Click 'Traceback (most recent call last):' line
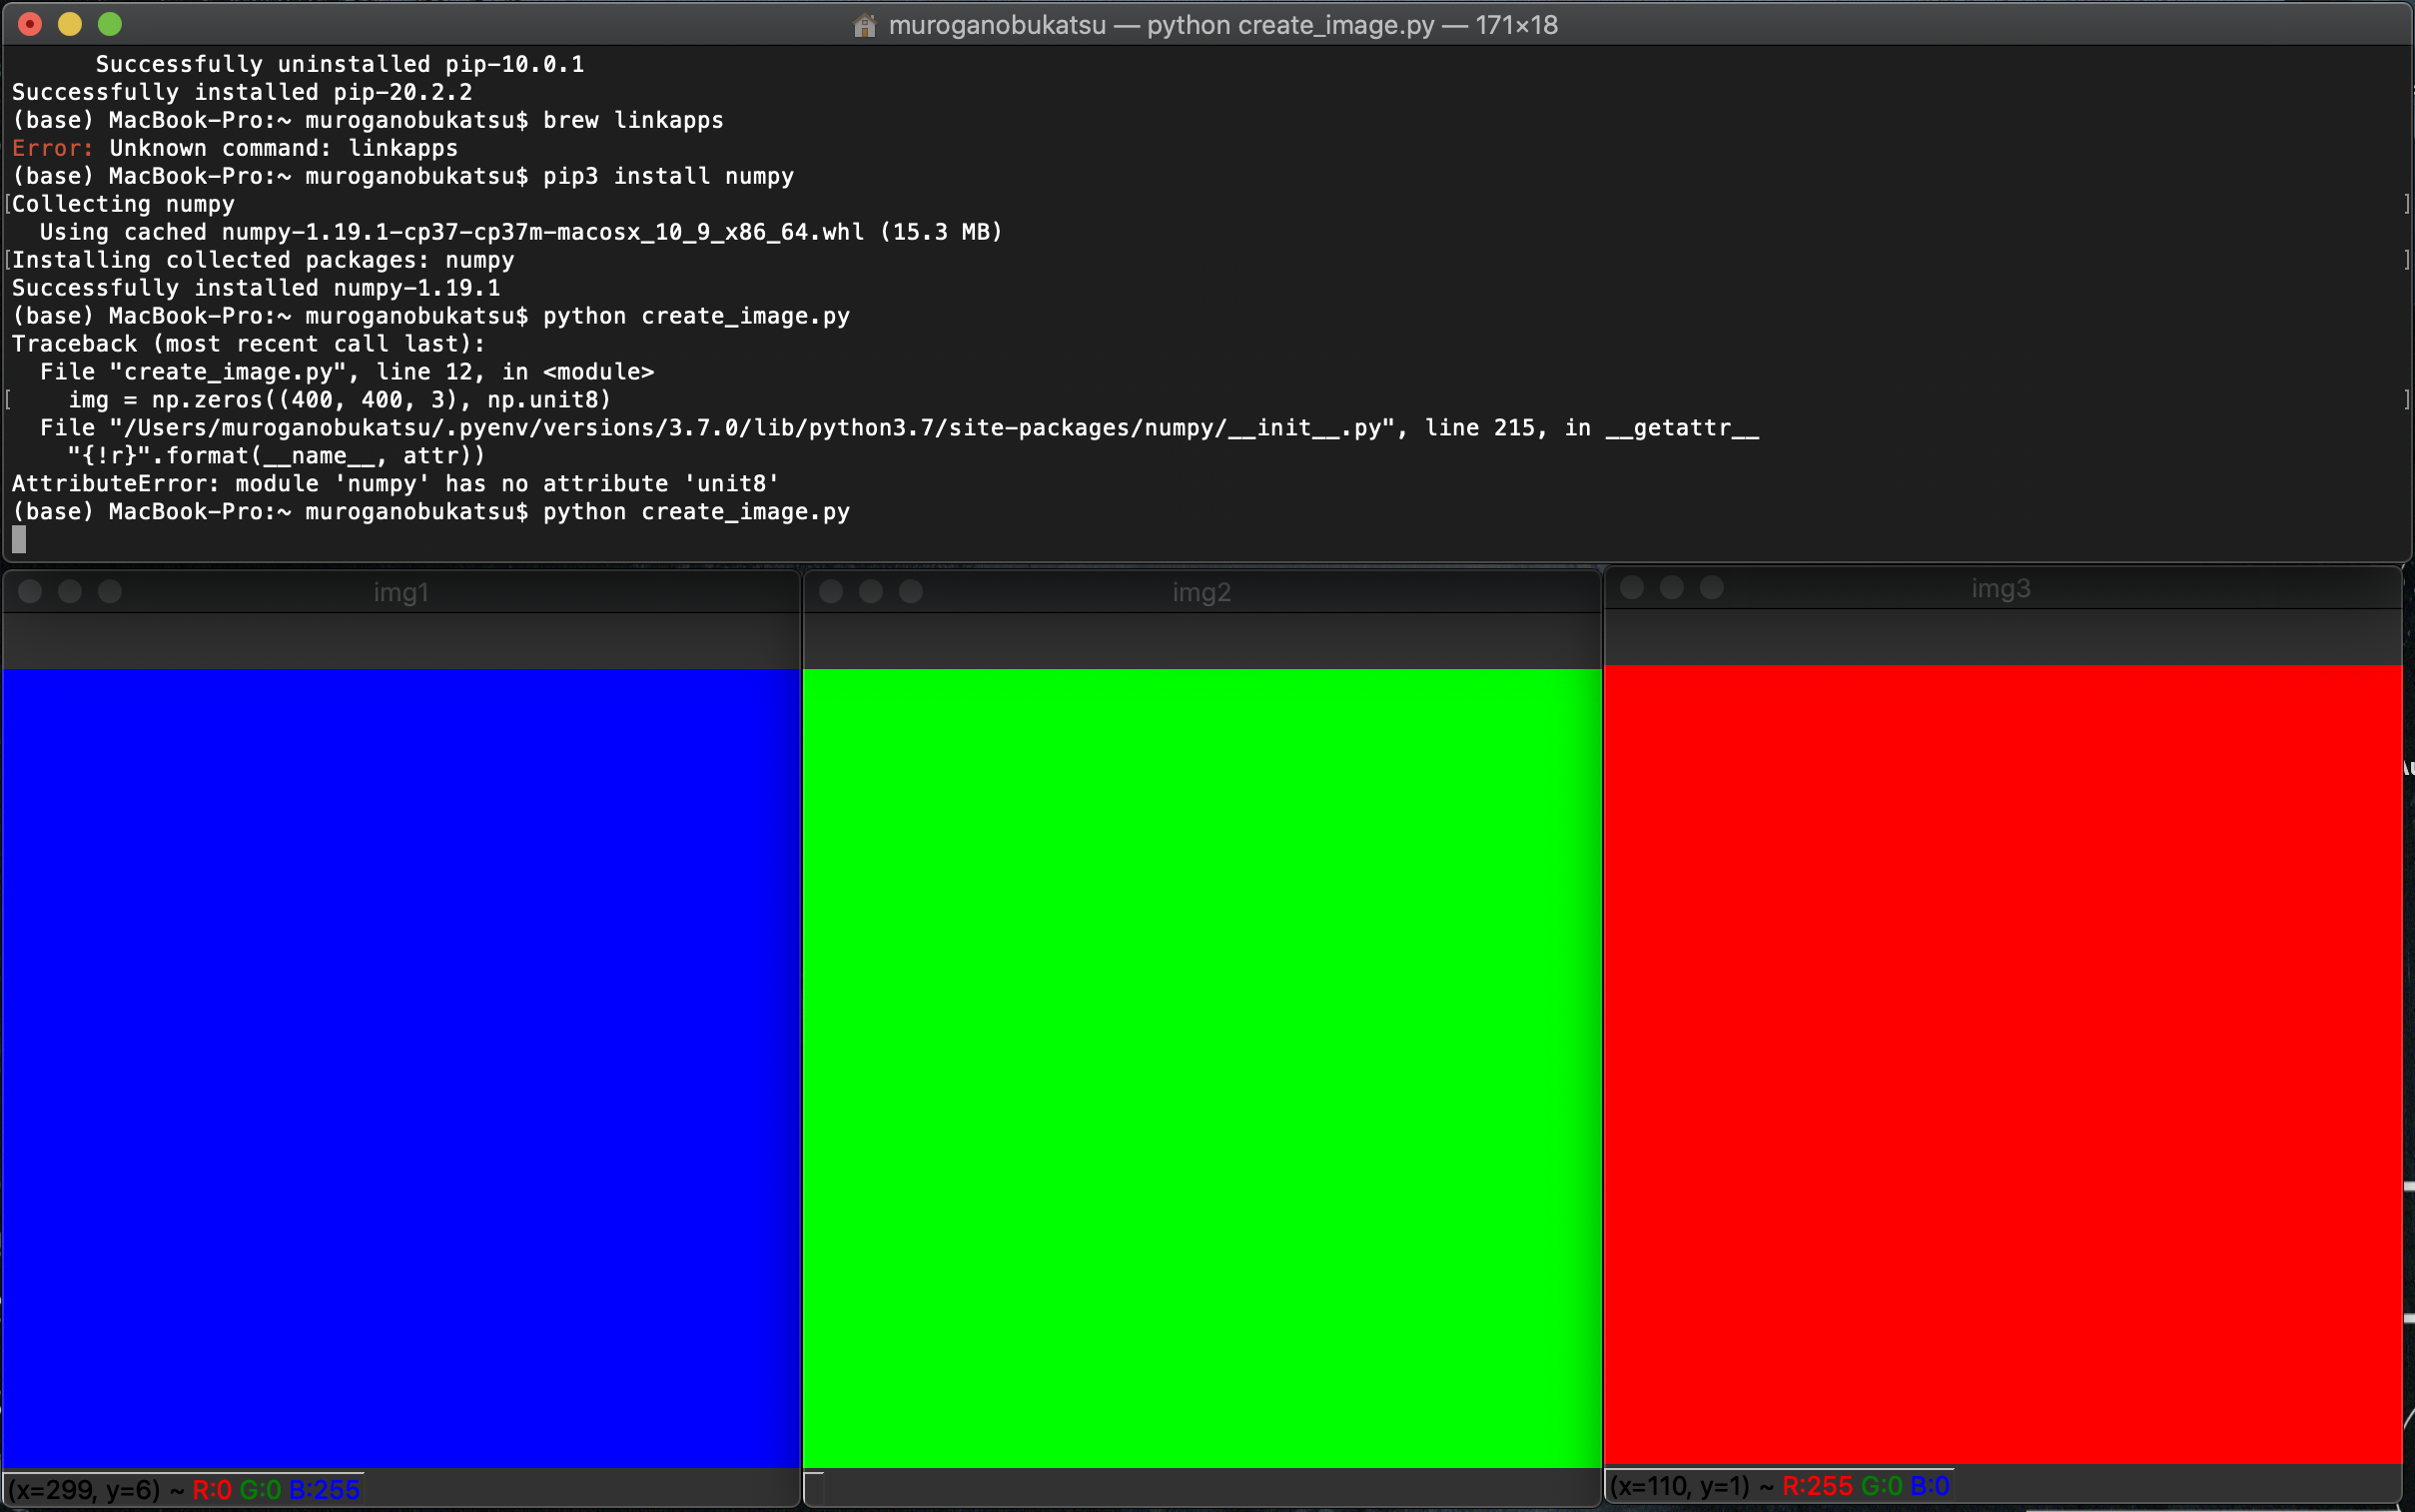This screenshot has height=1512, width=2415. click(x=248, y=344)
